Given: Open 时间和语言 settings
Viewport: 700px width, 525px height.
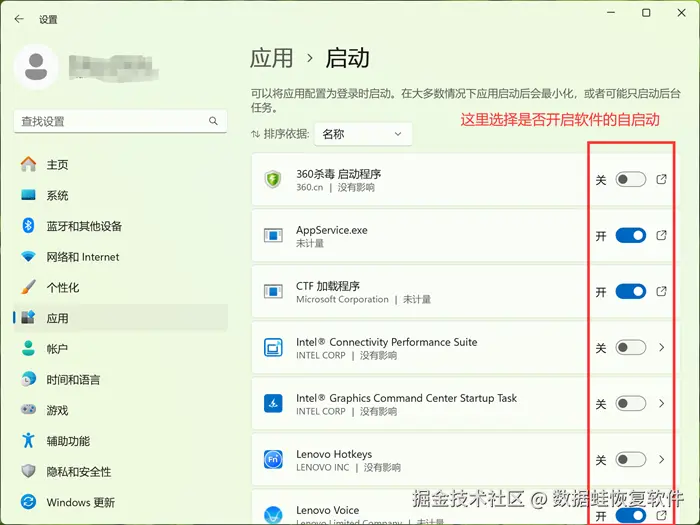Looking at the screenshot, I should 121,379.
